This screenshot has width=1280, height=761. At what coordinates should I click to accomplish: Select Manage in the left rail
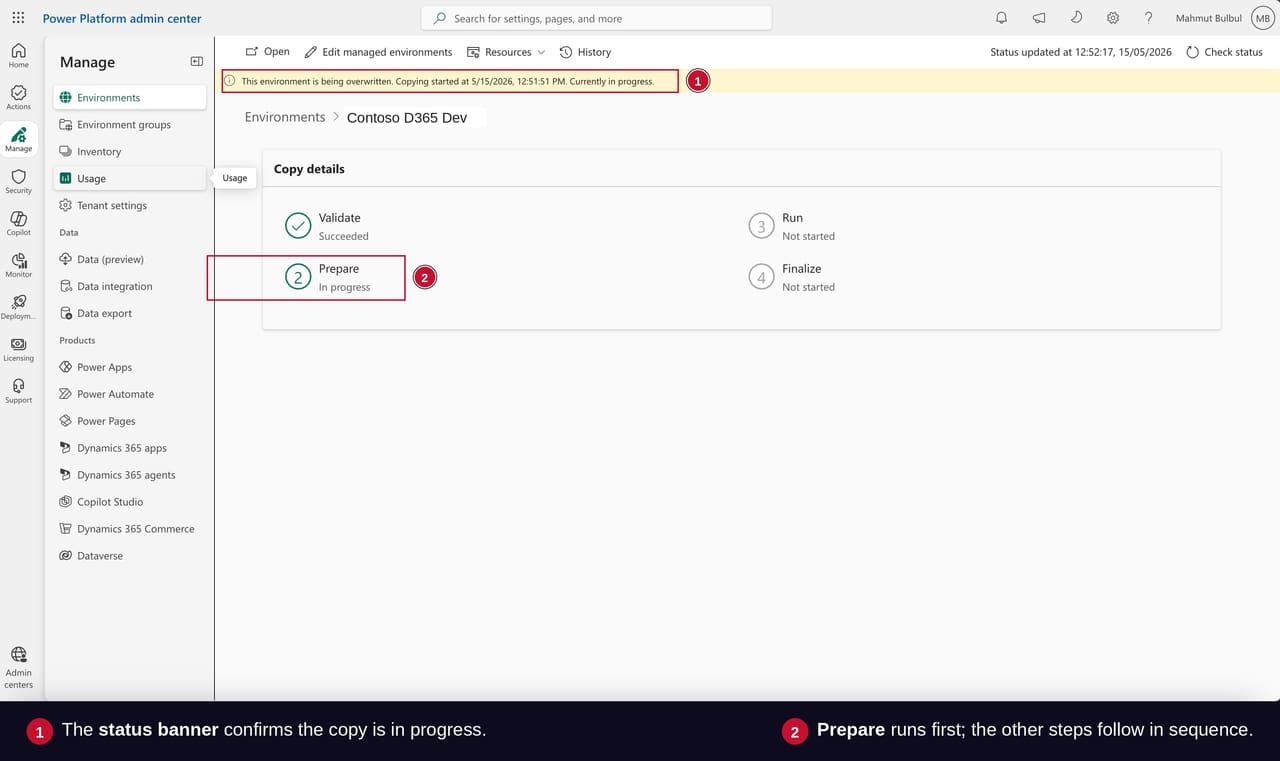pos(18,140)
